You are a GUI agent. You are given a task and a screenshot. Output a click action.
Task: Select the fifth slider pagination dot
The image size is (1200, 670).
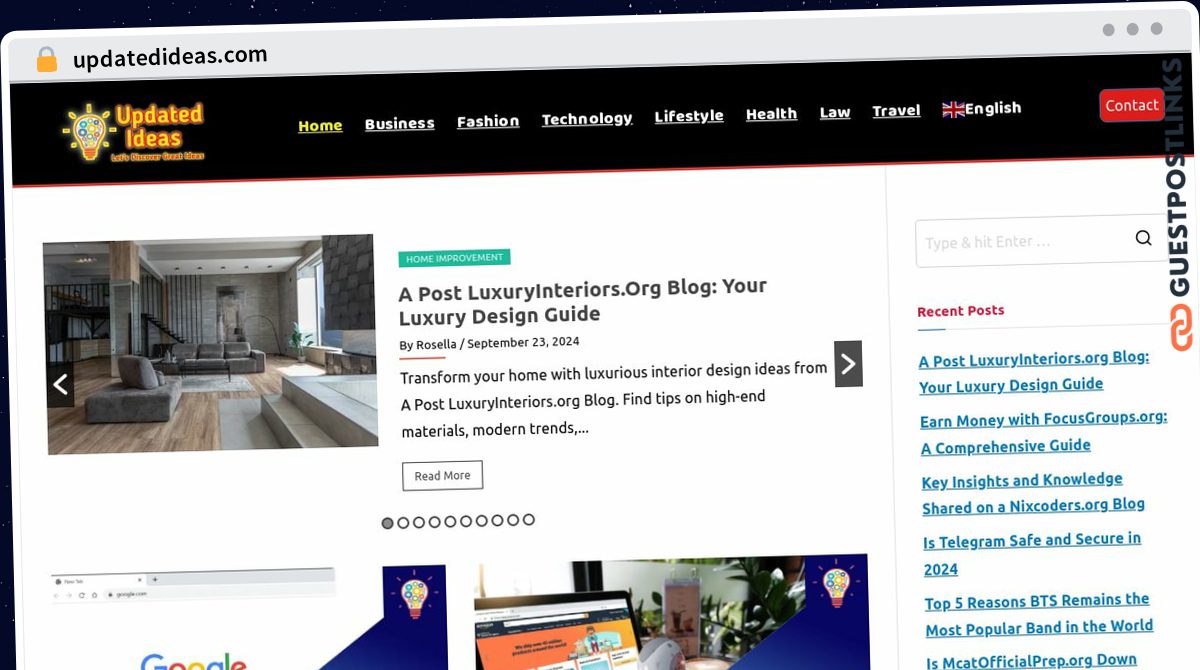coord(450,522)
